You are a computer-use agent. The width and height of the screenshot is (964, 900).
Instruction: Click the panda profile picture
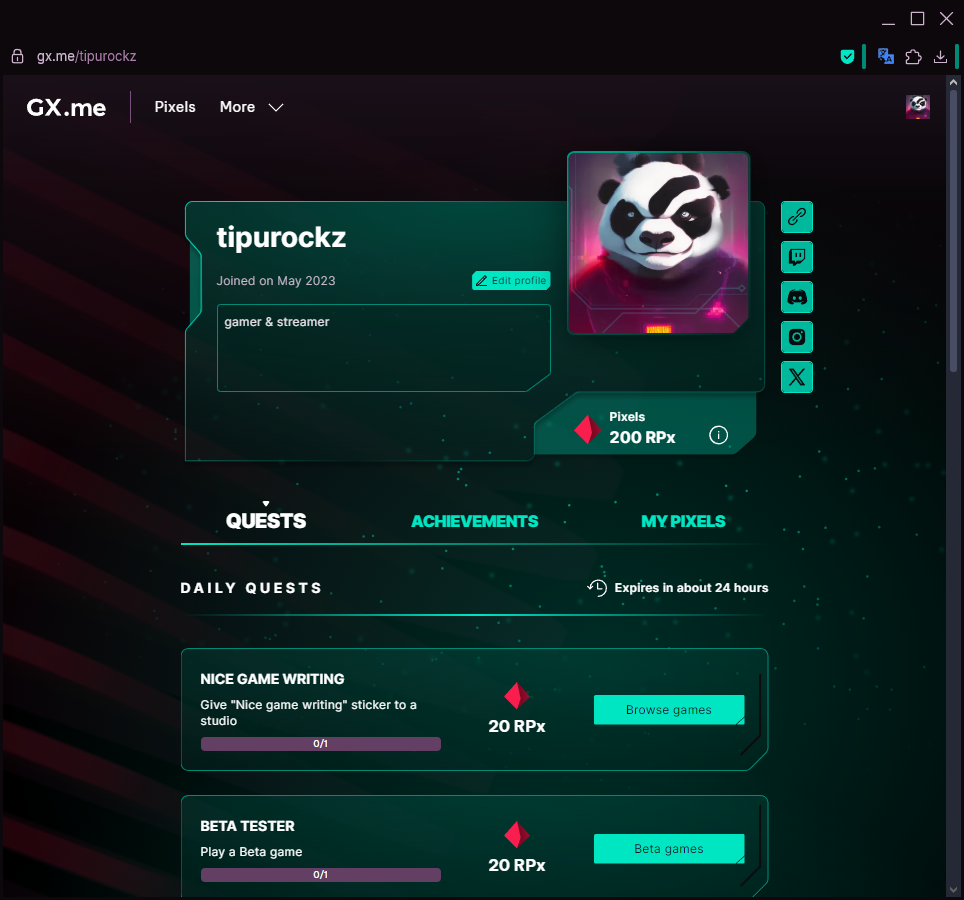pos(658,243)
